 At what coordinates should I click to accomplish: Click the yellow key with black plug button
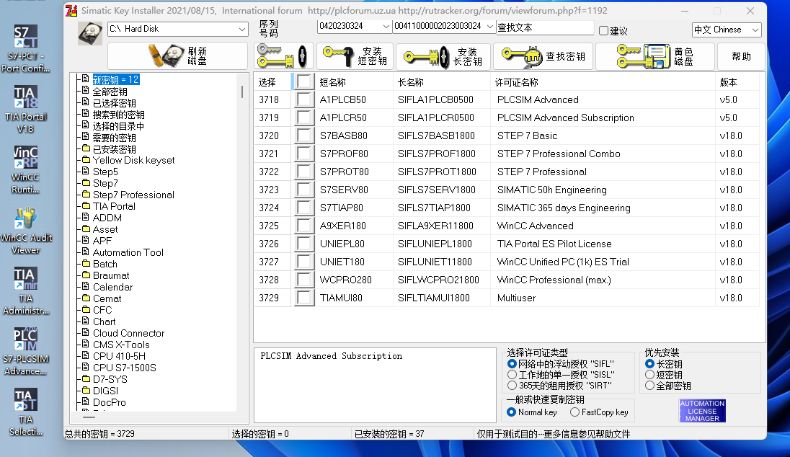[x=283, y=55]
